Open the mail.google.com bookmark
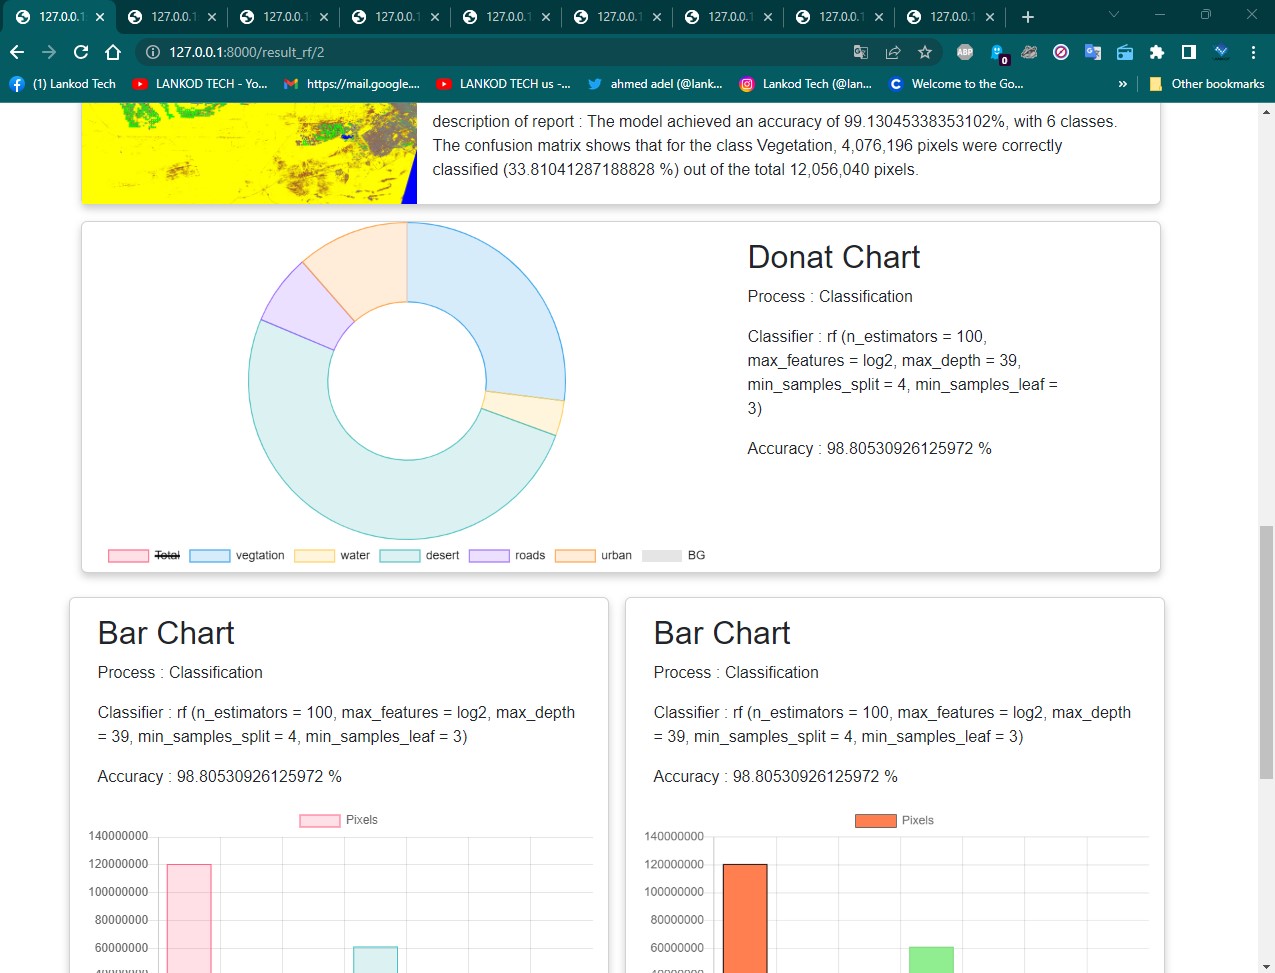The image size is (1275, 973). tap(352, 84)
